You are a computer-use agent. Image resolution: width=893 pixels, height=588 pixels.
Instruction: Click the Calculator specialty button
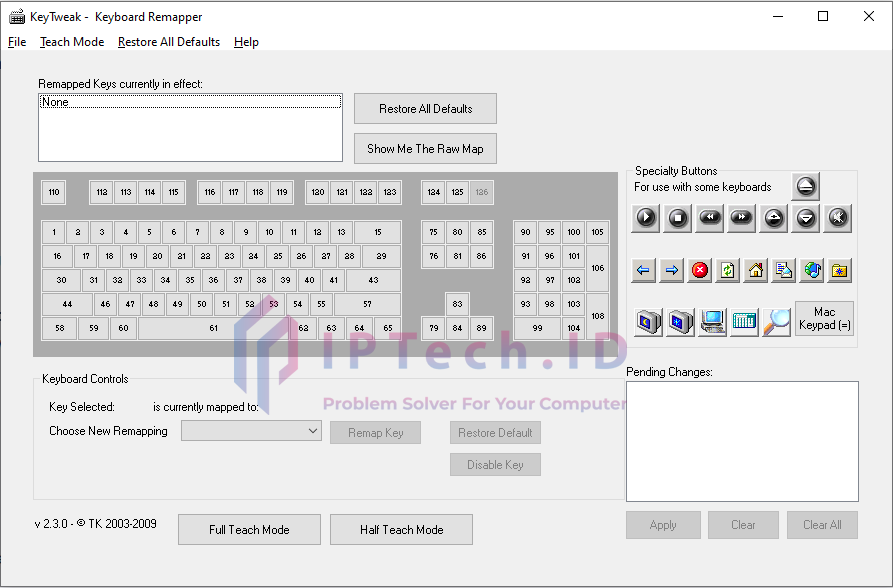tap(744, 322)
